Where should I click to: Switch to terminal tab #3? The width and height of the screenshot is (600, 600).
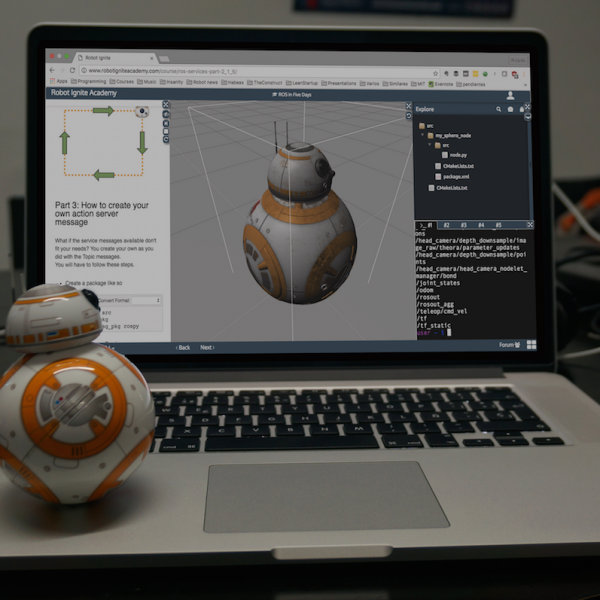[x=463, y=225]
